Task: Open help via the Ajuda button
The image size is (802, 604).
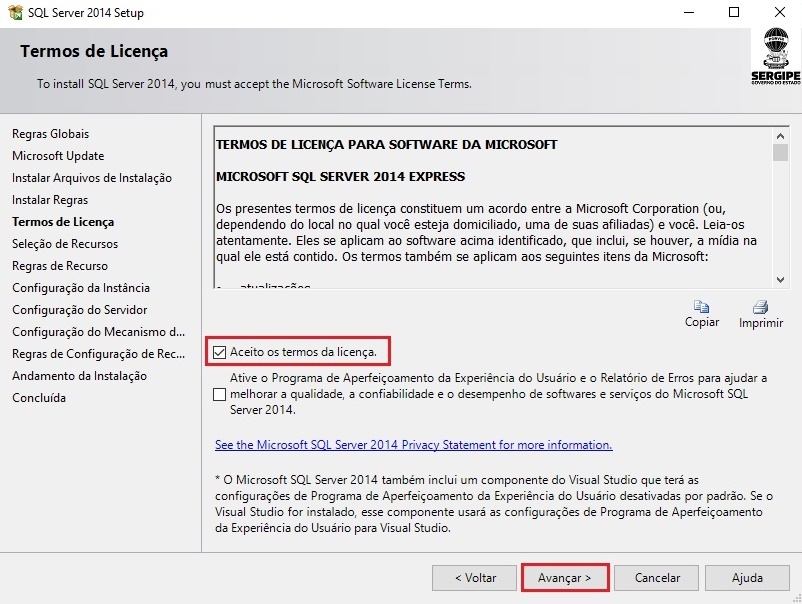Action: [746, 578]
